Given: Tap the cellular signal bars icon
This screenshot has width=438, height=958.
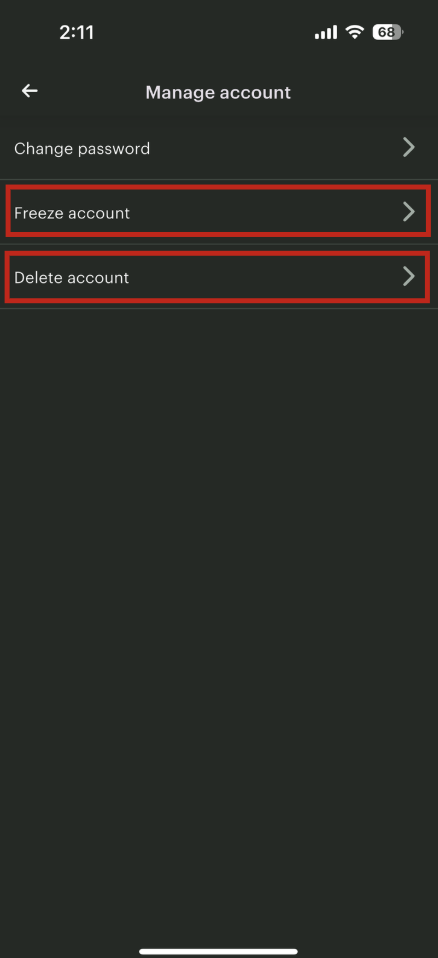Looking at the screenshot, I should pos(326,32).
